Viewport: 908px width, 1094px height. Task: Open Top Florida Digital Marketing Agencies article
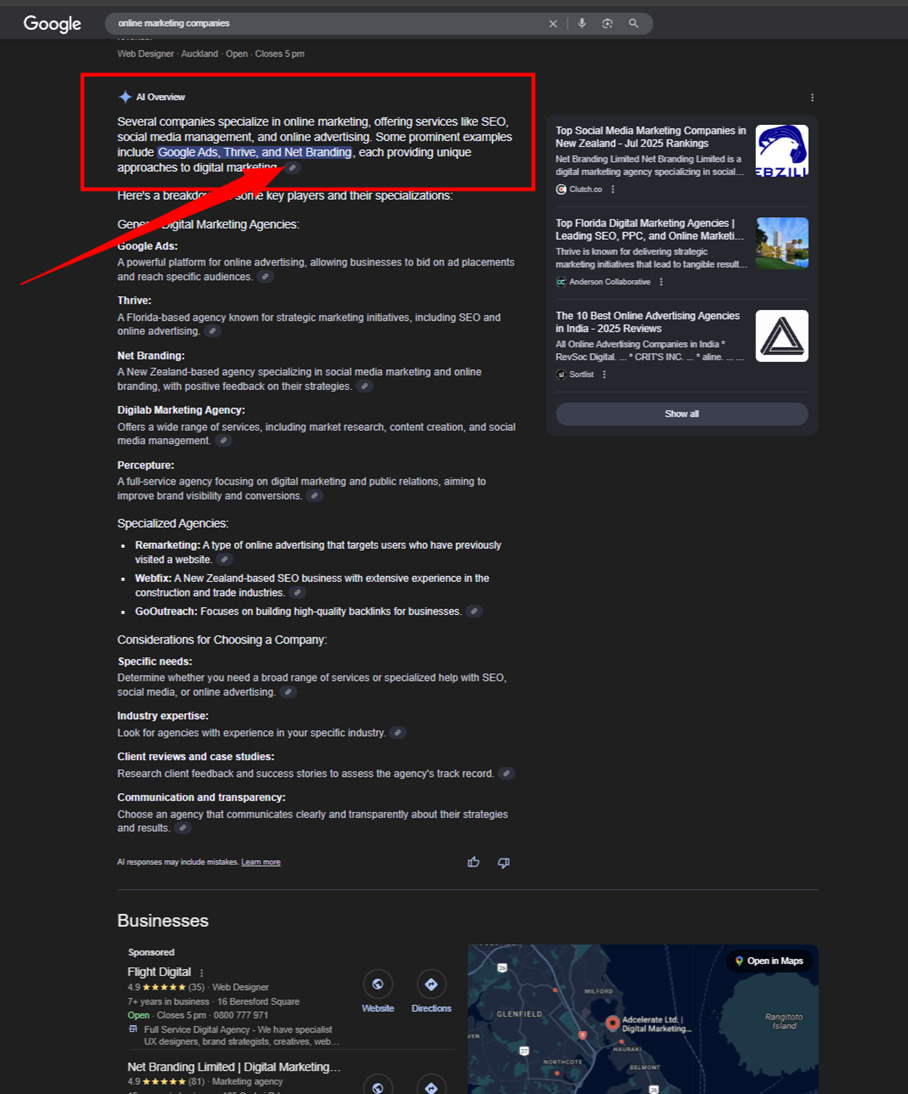tap(649, 230)
